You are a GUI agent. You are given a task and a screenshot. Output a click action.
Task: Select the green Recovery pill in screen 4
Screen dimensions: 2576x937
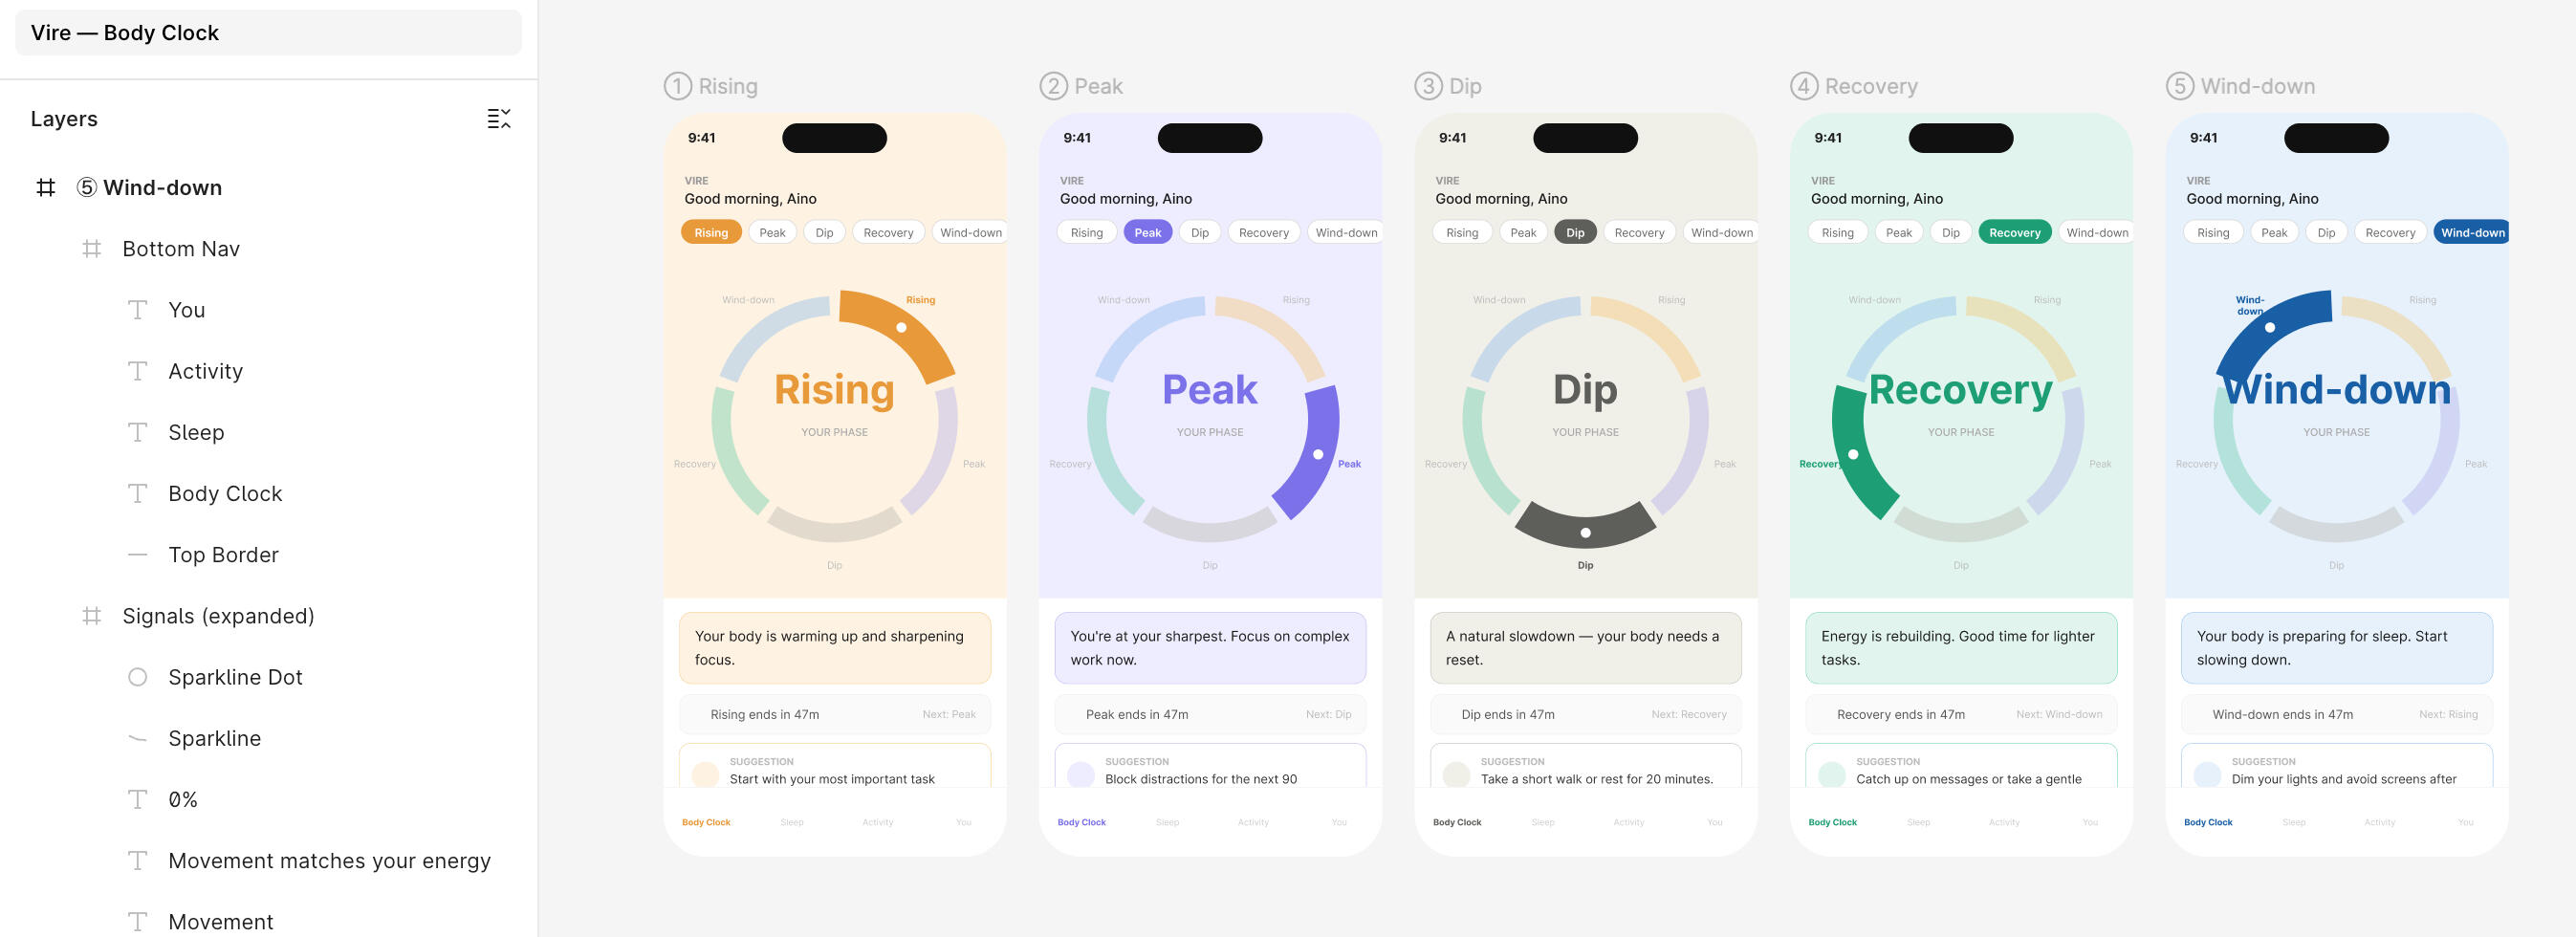pos(2014,233)
